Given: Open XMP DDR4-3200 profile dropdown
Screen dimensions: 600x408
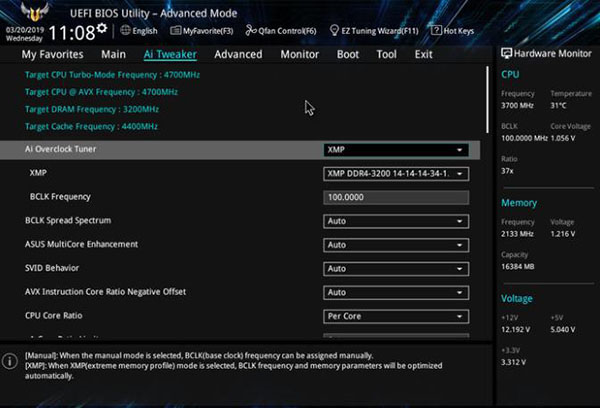Looking at the screenshot, I should (396, 174).
